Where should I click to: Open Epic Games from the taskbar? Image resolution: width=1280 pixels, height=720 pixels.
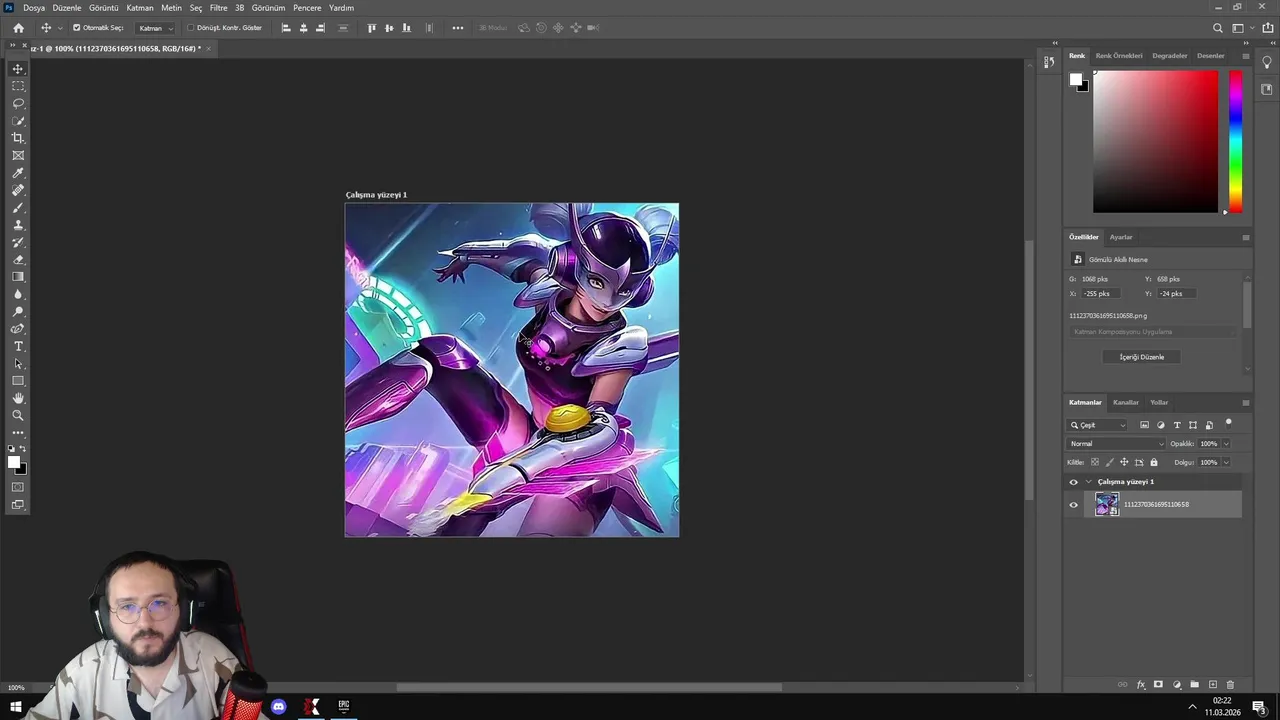click(x=344, y=706)
